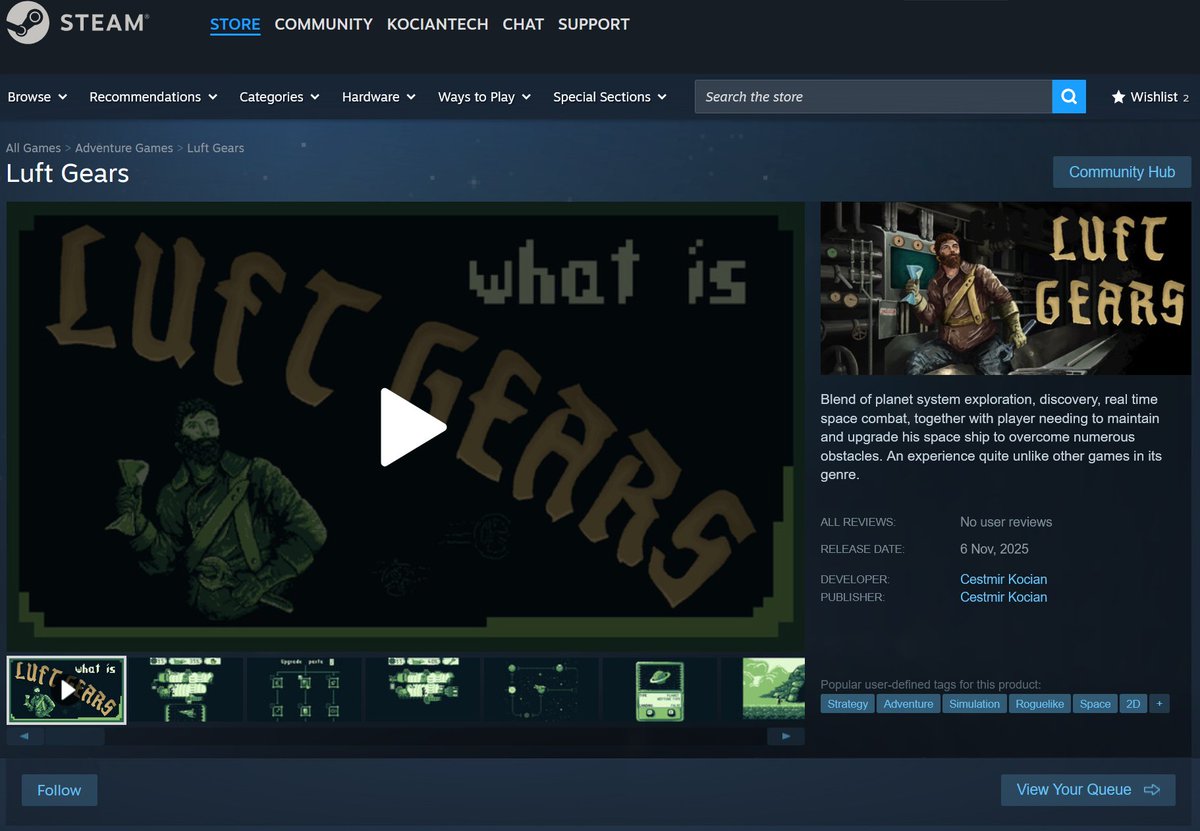Click the Follow button
The width and height of the screenshot is (1200, 831).
59,790
